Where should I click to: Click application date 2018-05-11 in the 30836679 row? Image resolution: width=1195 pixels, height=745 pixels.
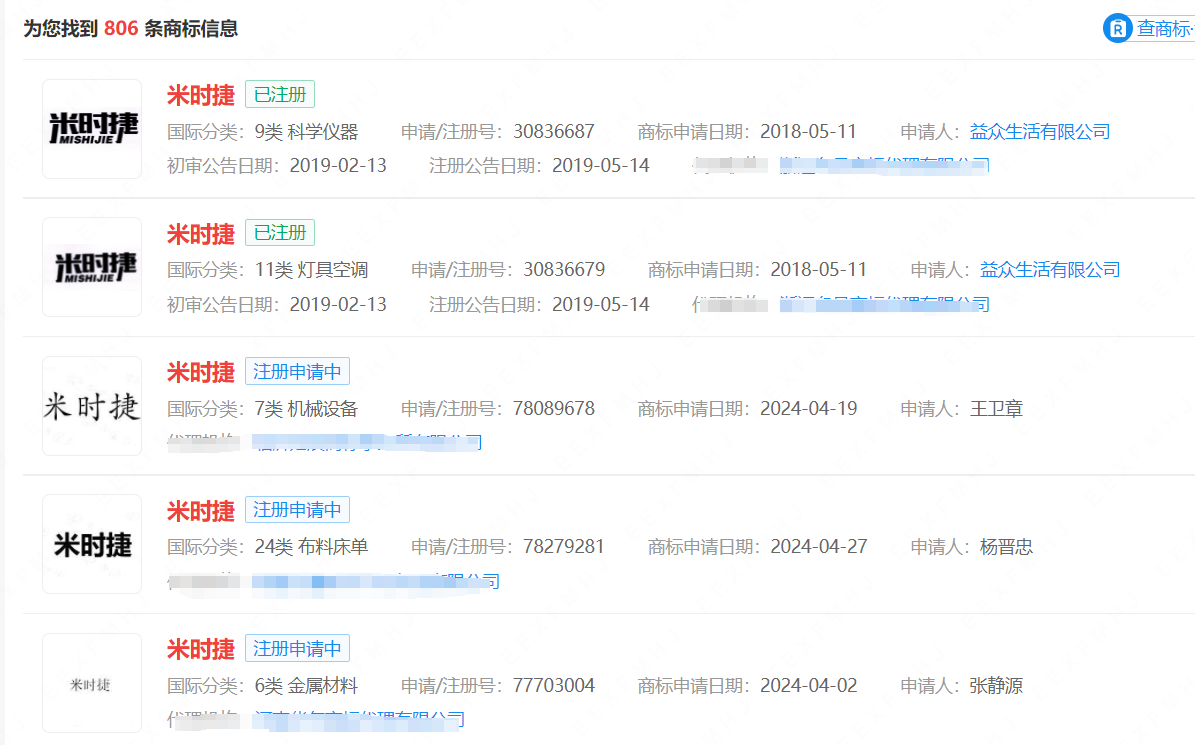point(819,270)
